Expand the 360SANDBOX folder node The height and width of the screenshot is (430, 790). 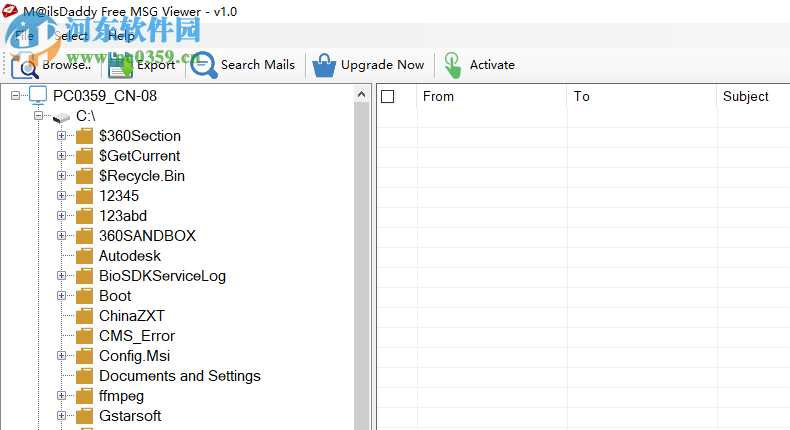point(61,235)
